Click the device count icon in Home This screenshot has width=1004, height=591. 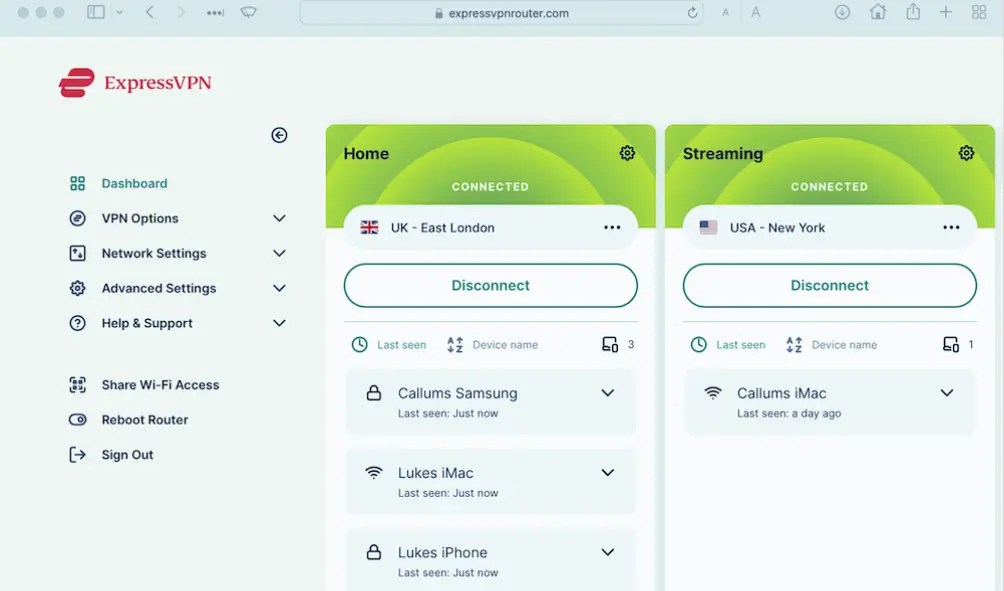(610, 344)
